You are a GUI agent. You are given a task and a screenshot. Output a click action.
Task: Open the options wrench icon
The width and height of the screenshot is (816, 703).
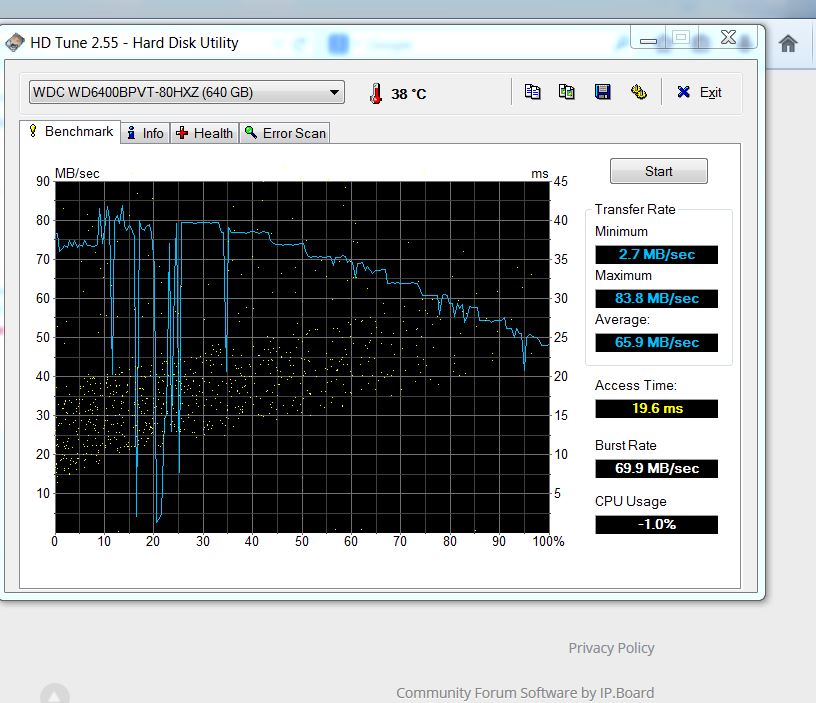(x=638, y=92)
